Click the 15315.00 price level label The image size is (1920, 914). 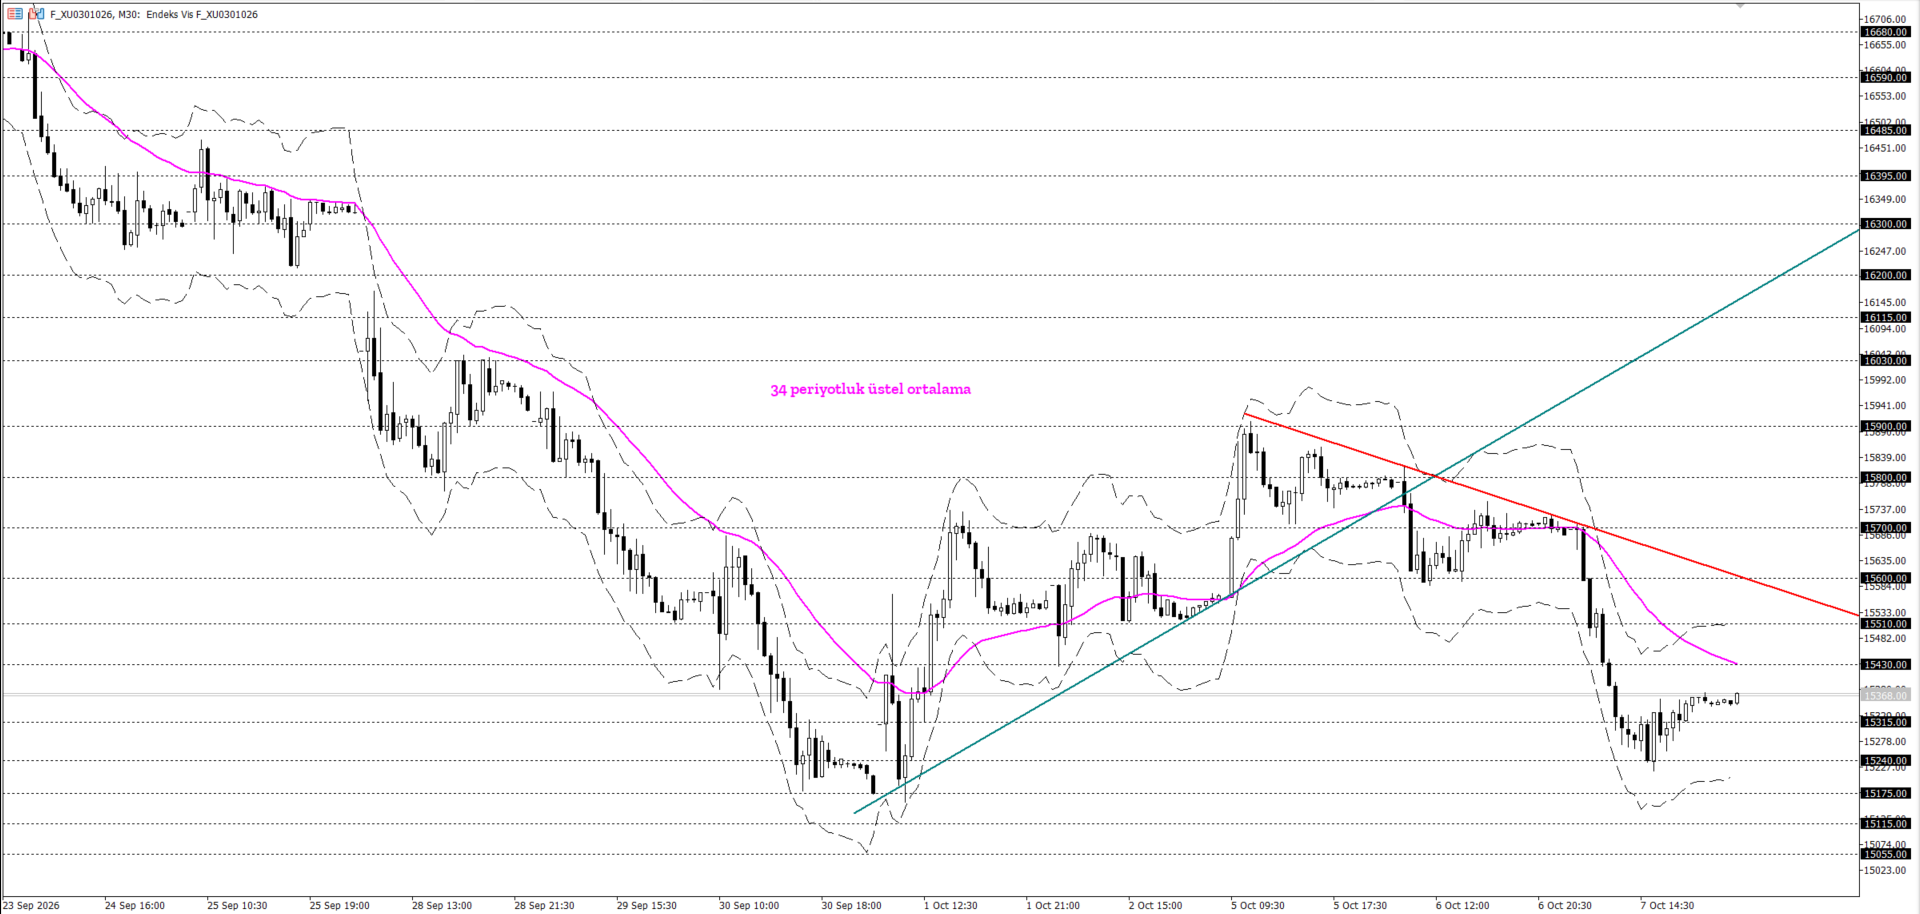pos(1885,722)
